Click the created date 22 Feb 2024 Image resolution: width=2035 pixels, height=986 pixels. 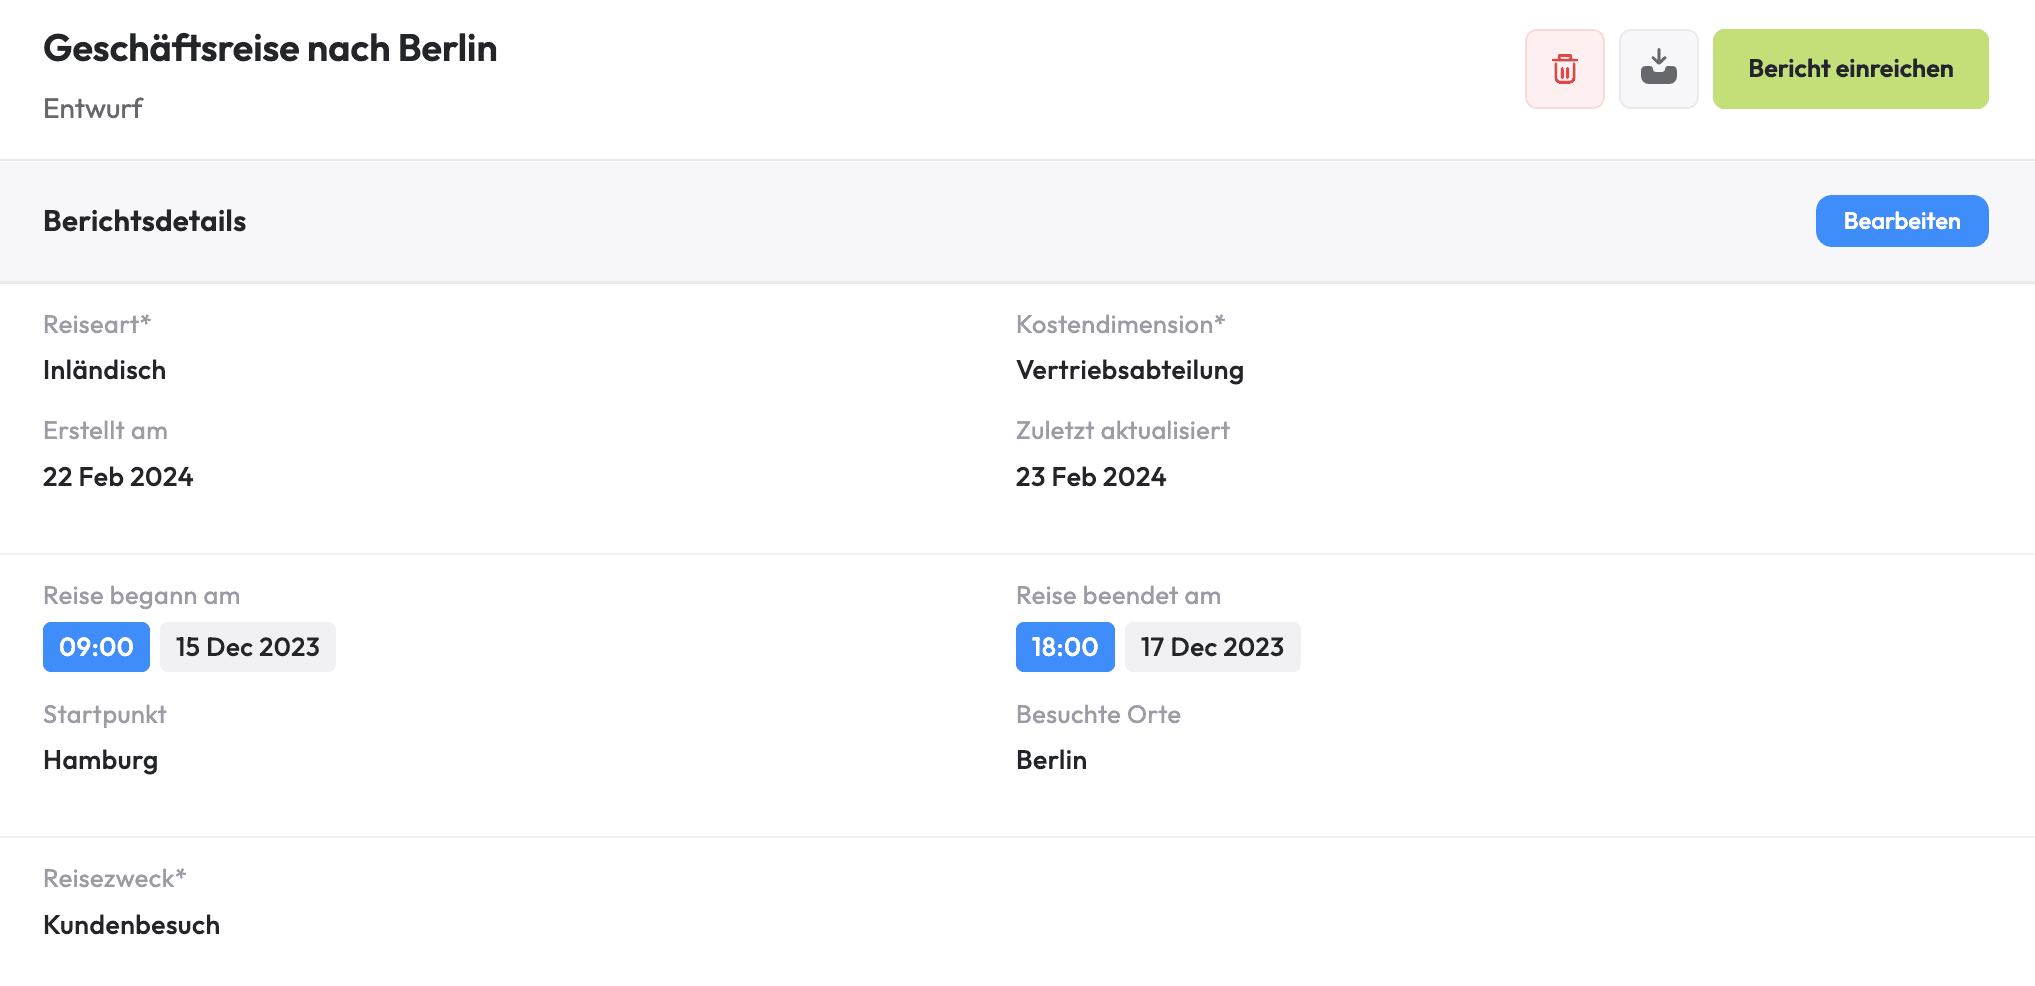(118, 477)
